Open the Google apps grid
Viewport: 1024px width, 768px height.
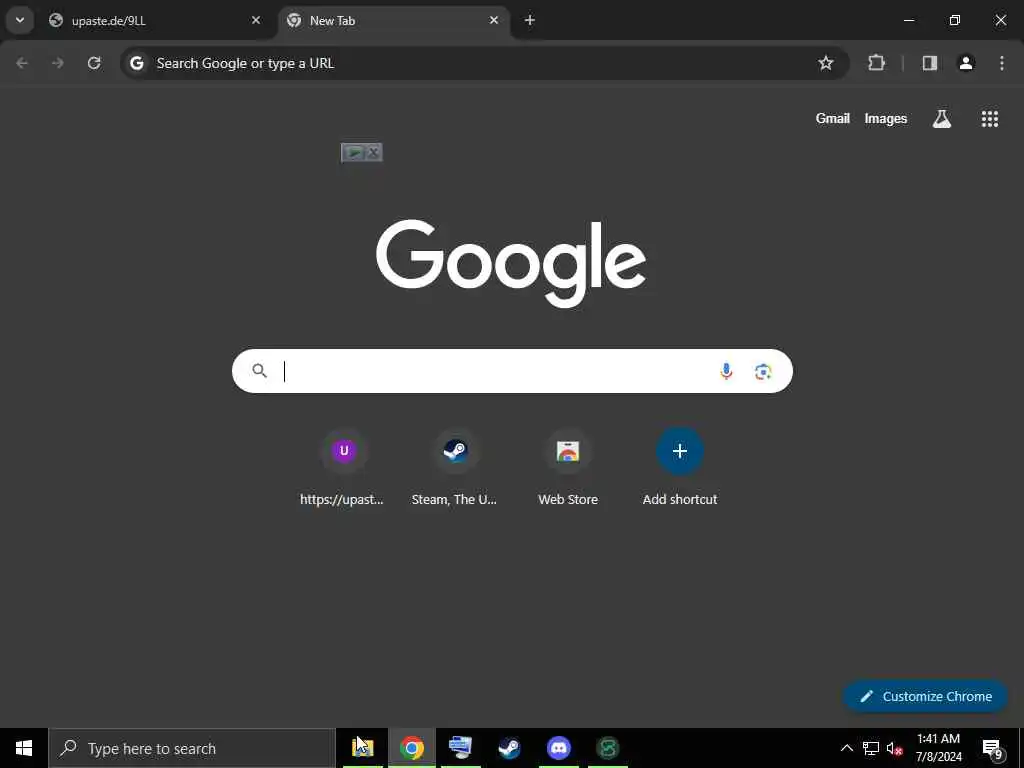point(989,118)
